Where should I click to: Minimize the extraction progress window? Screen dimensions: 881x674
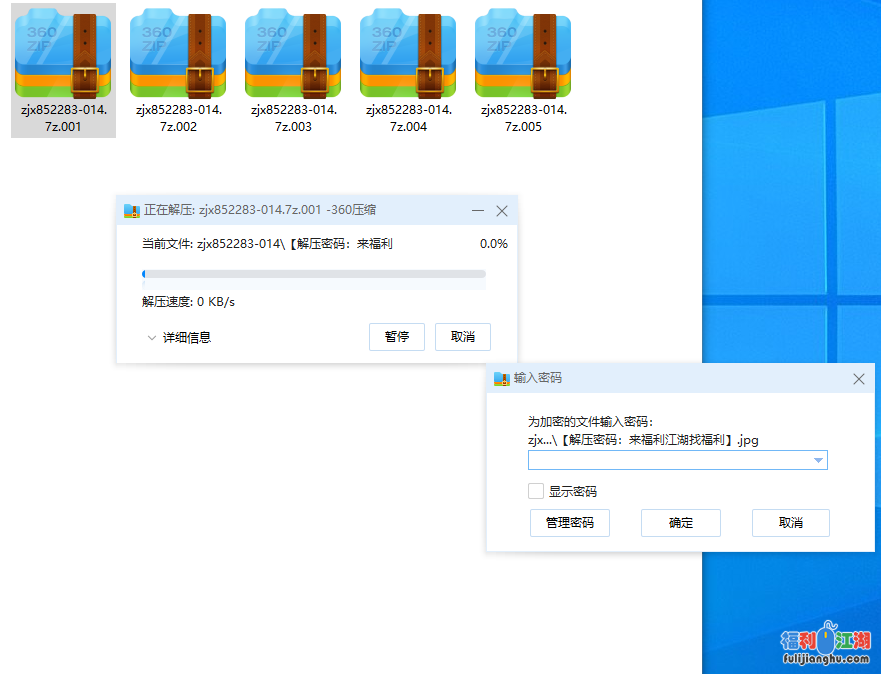478,211
